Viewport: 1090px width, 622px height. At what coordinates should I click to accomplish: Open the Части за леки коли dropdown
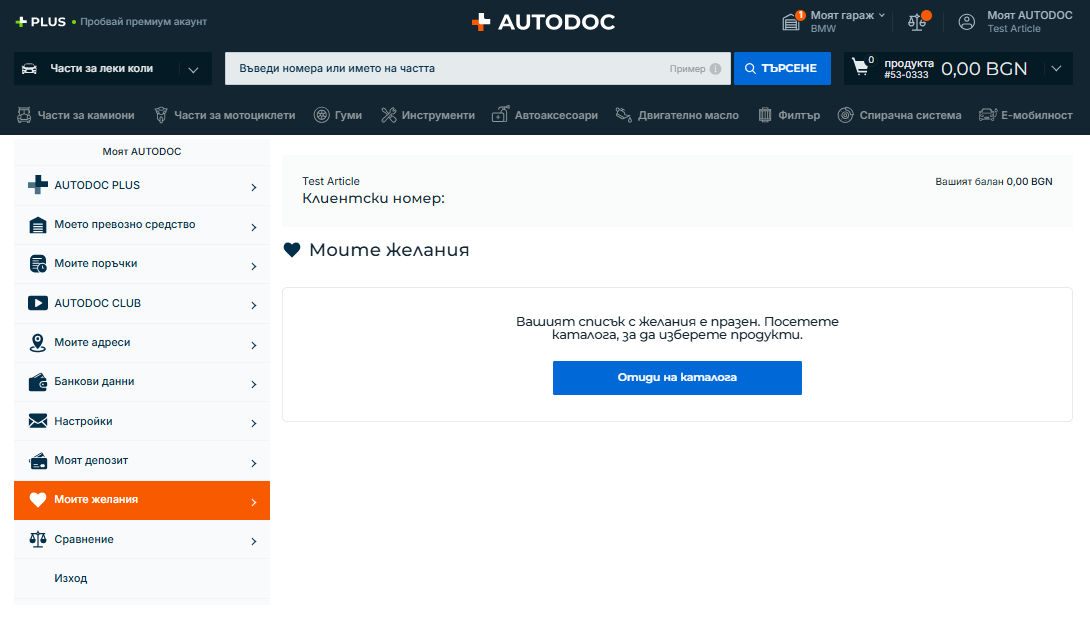[113, 69]
